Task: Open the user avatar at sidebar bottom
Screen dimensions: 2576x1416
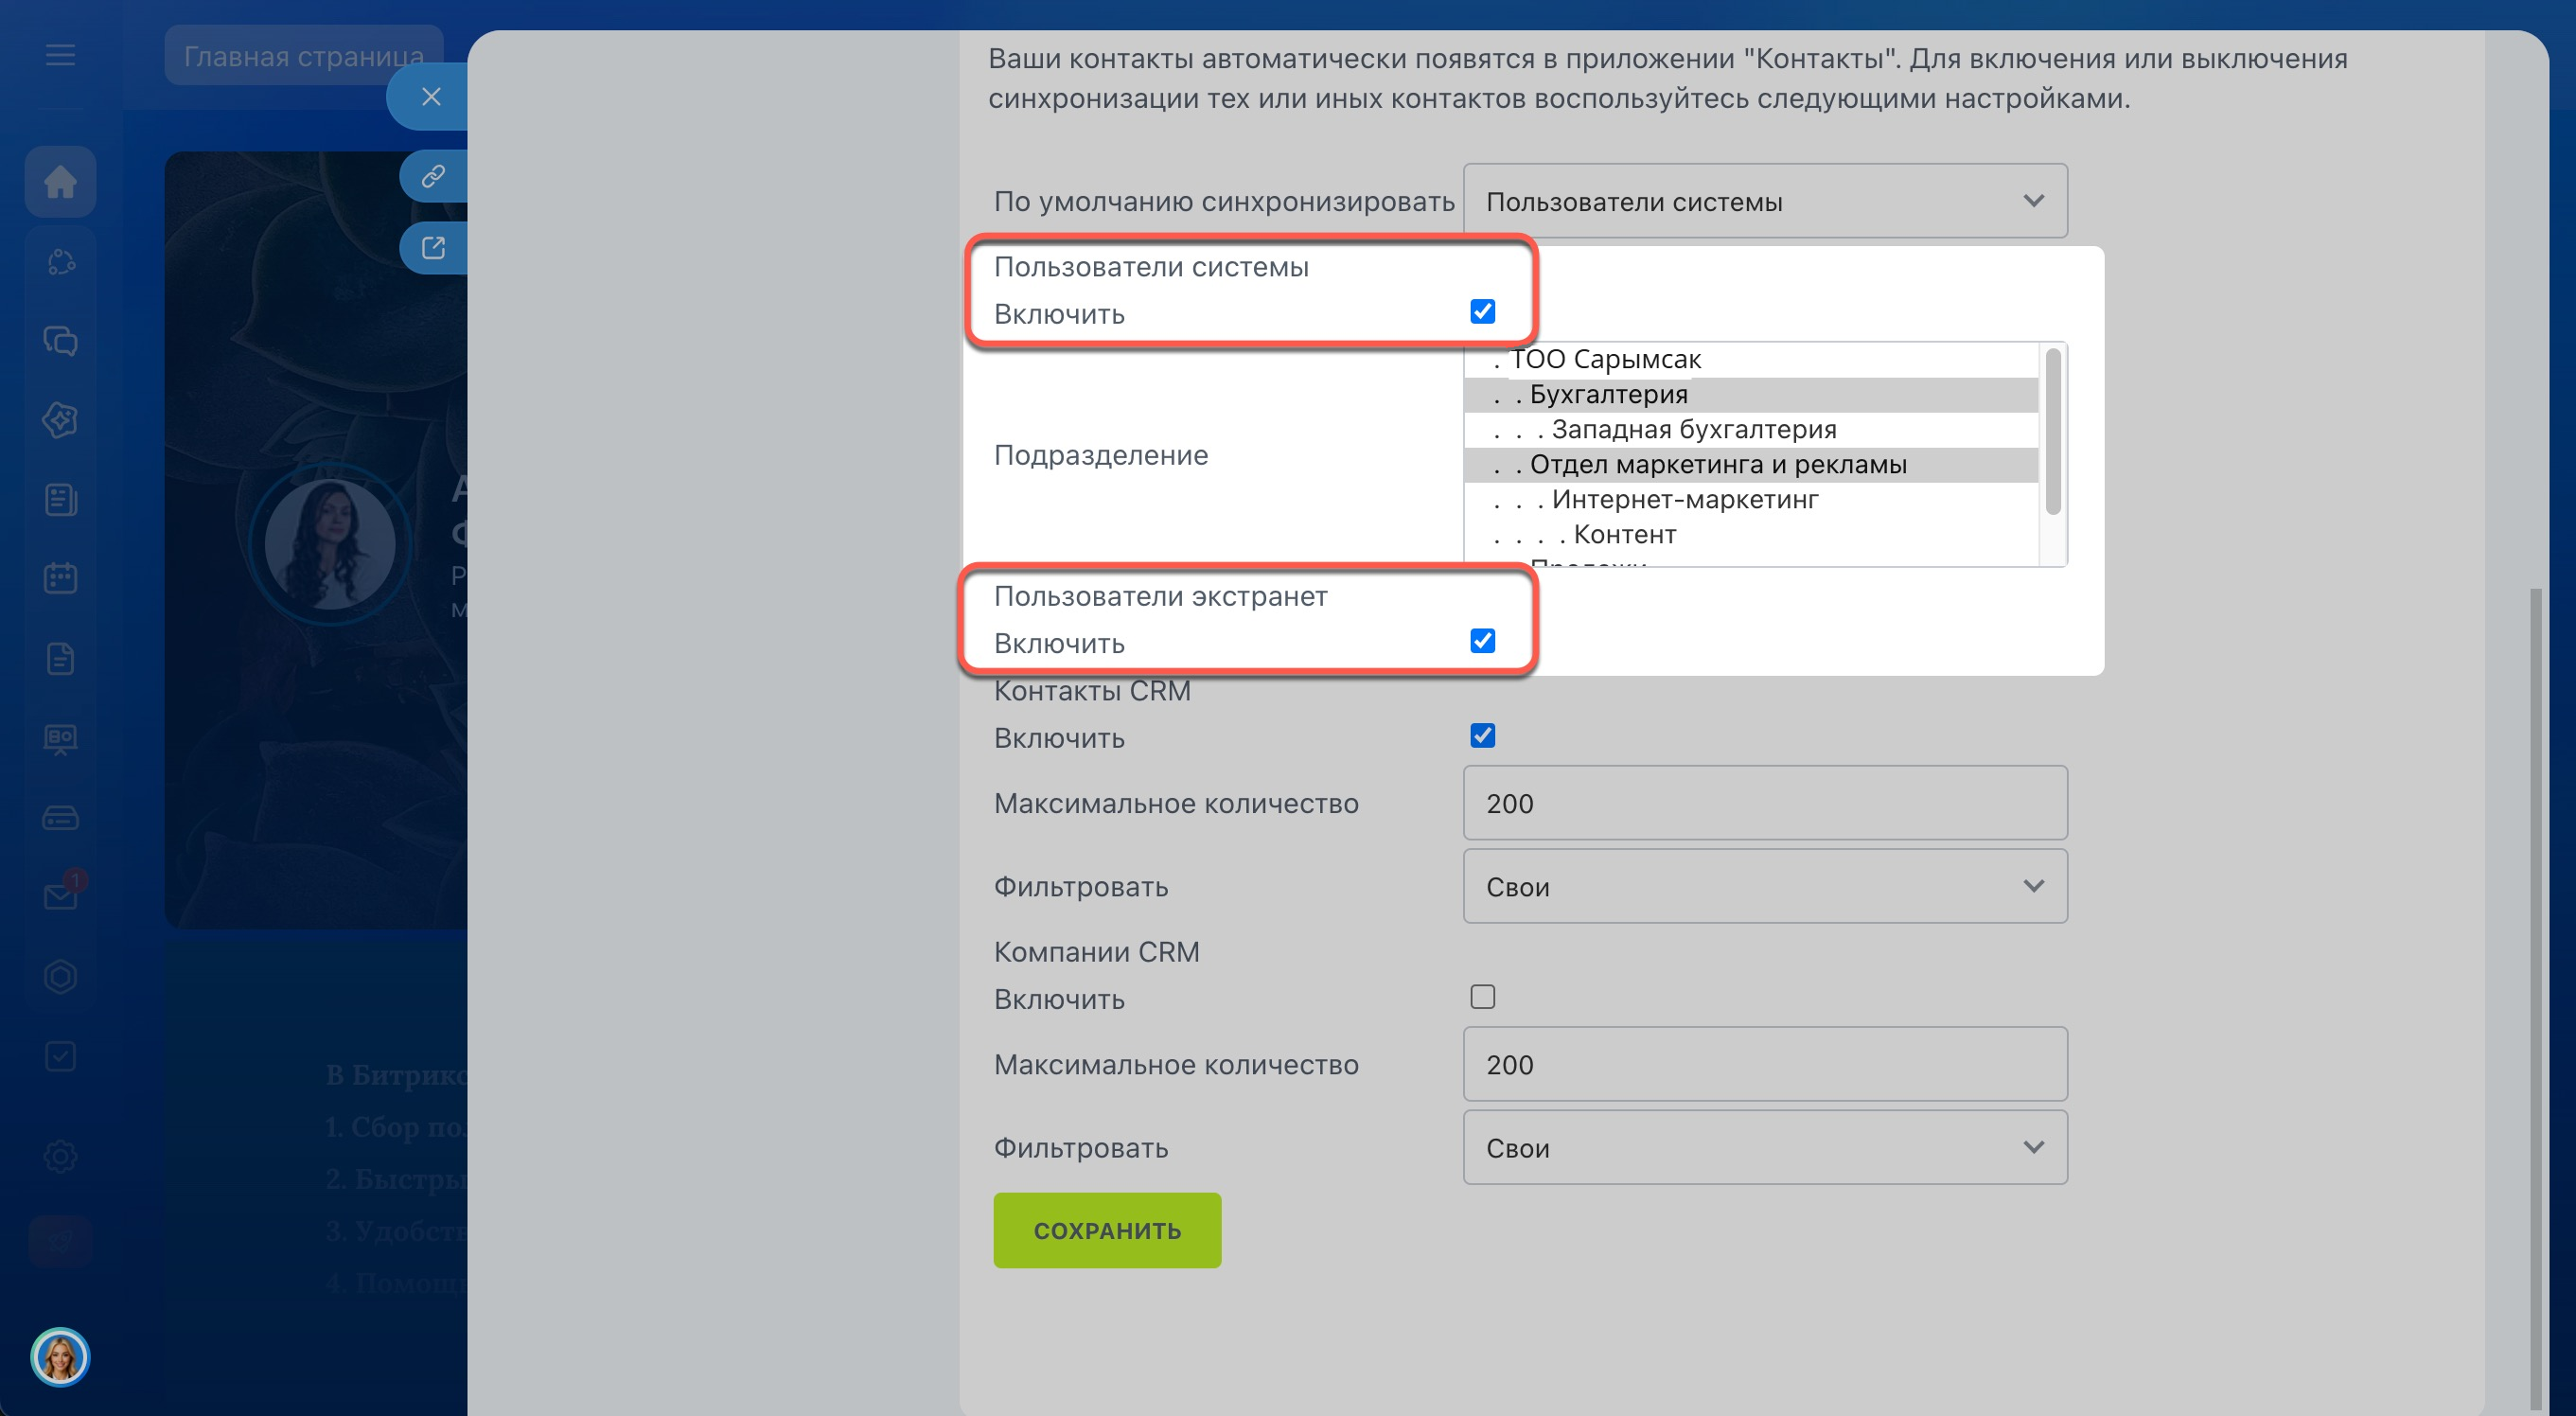Action: tap(60, 1357)
